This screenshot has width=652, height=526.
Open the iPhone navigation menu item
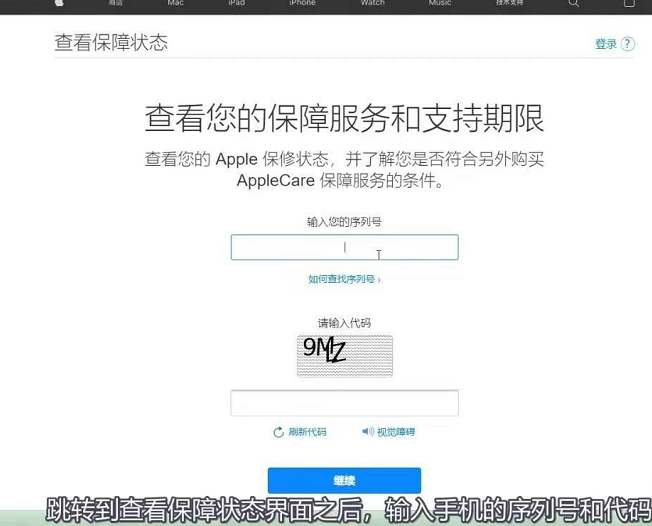point(302,2)
